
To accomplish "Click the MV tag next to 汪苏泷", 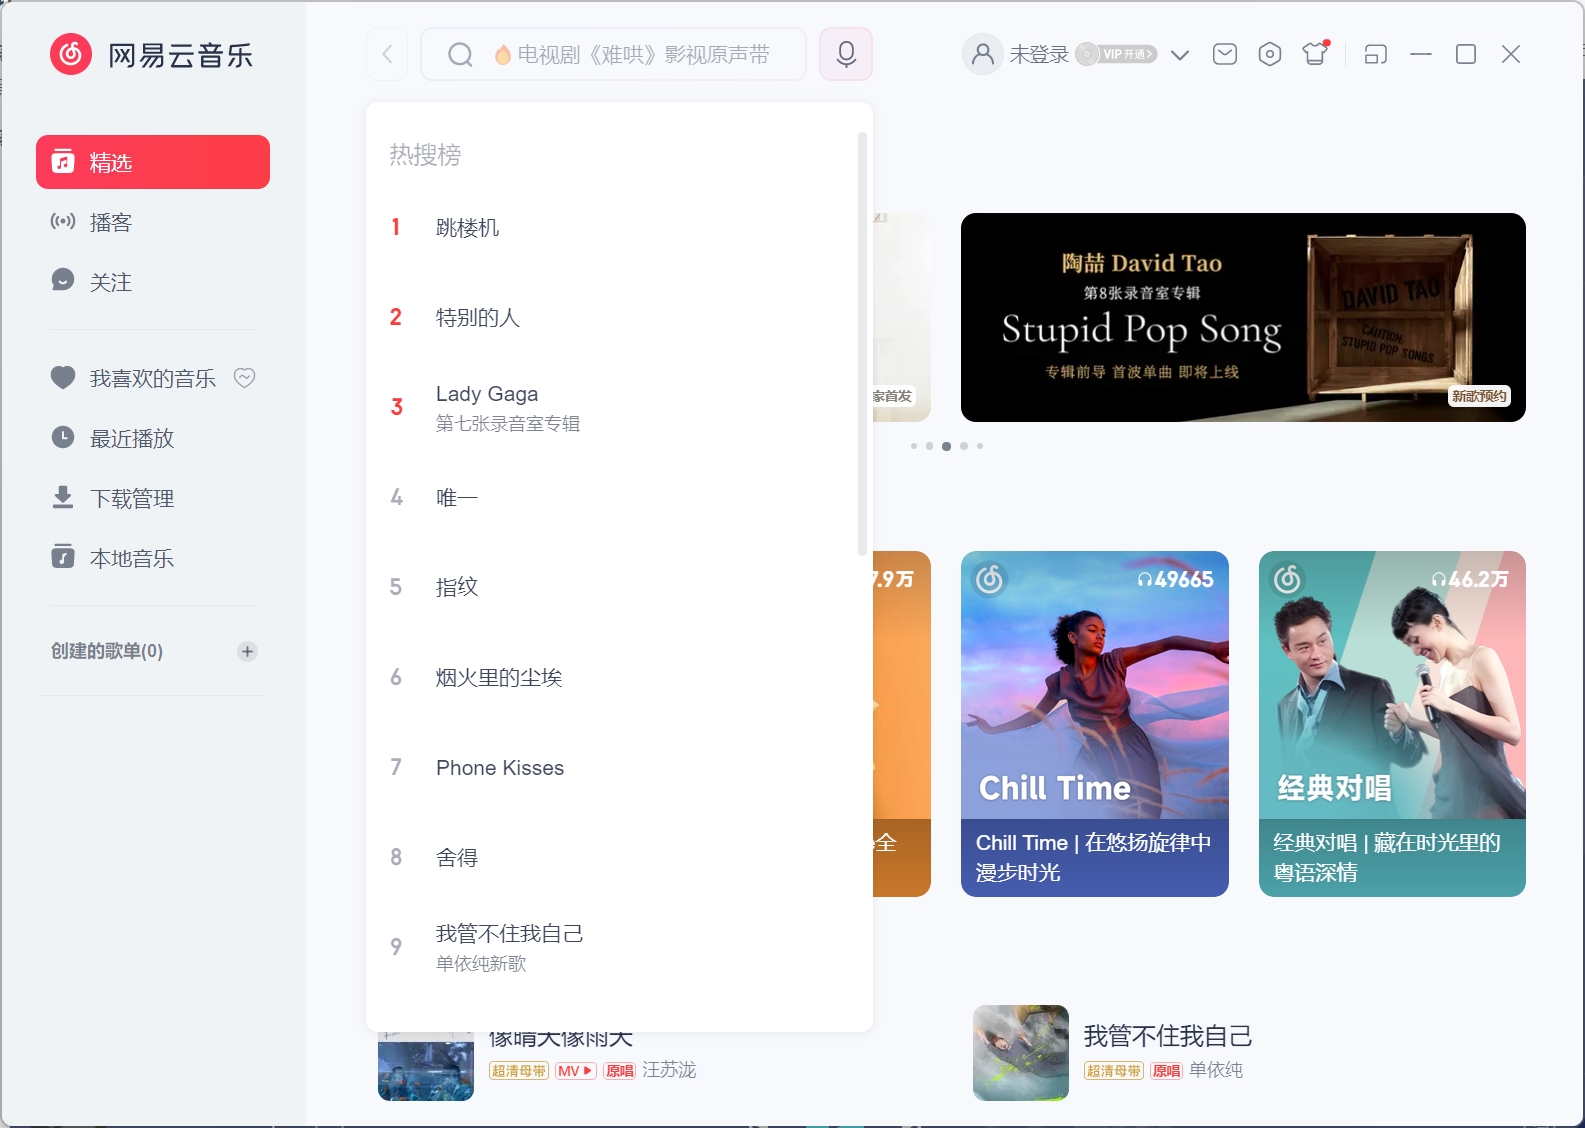I will (576, 1071).
